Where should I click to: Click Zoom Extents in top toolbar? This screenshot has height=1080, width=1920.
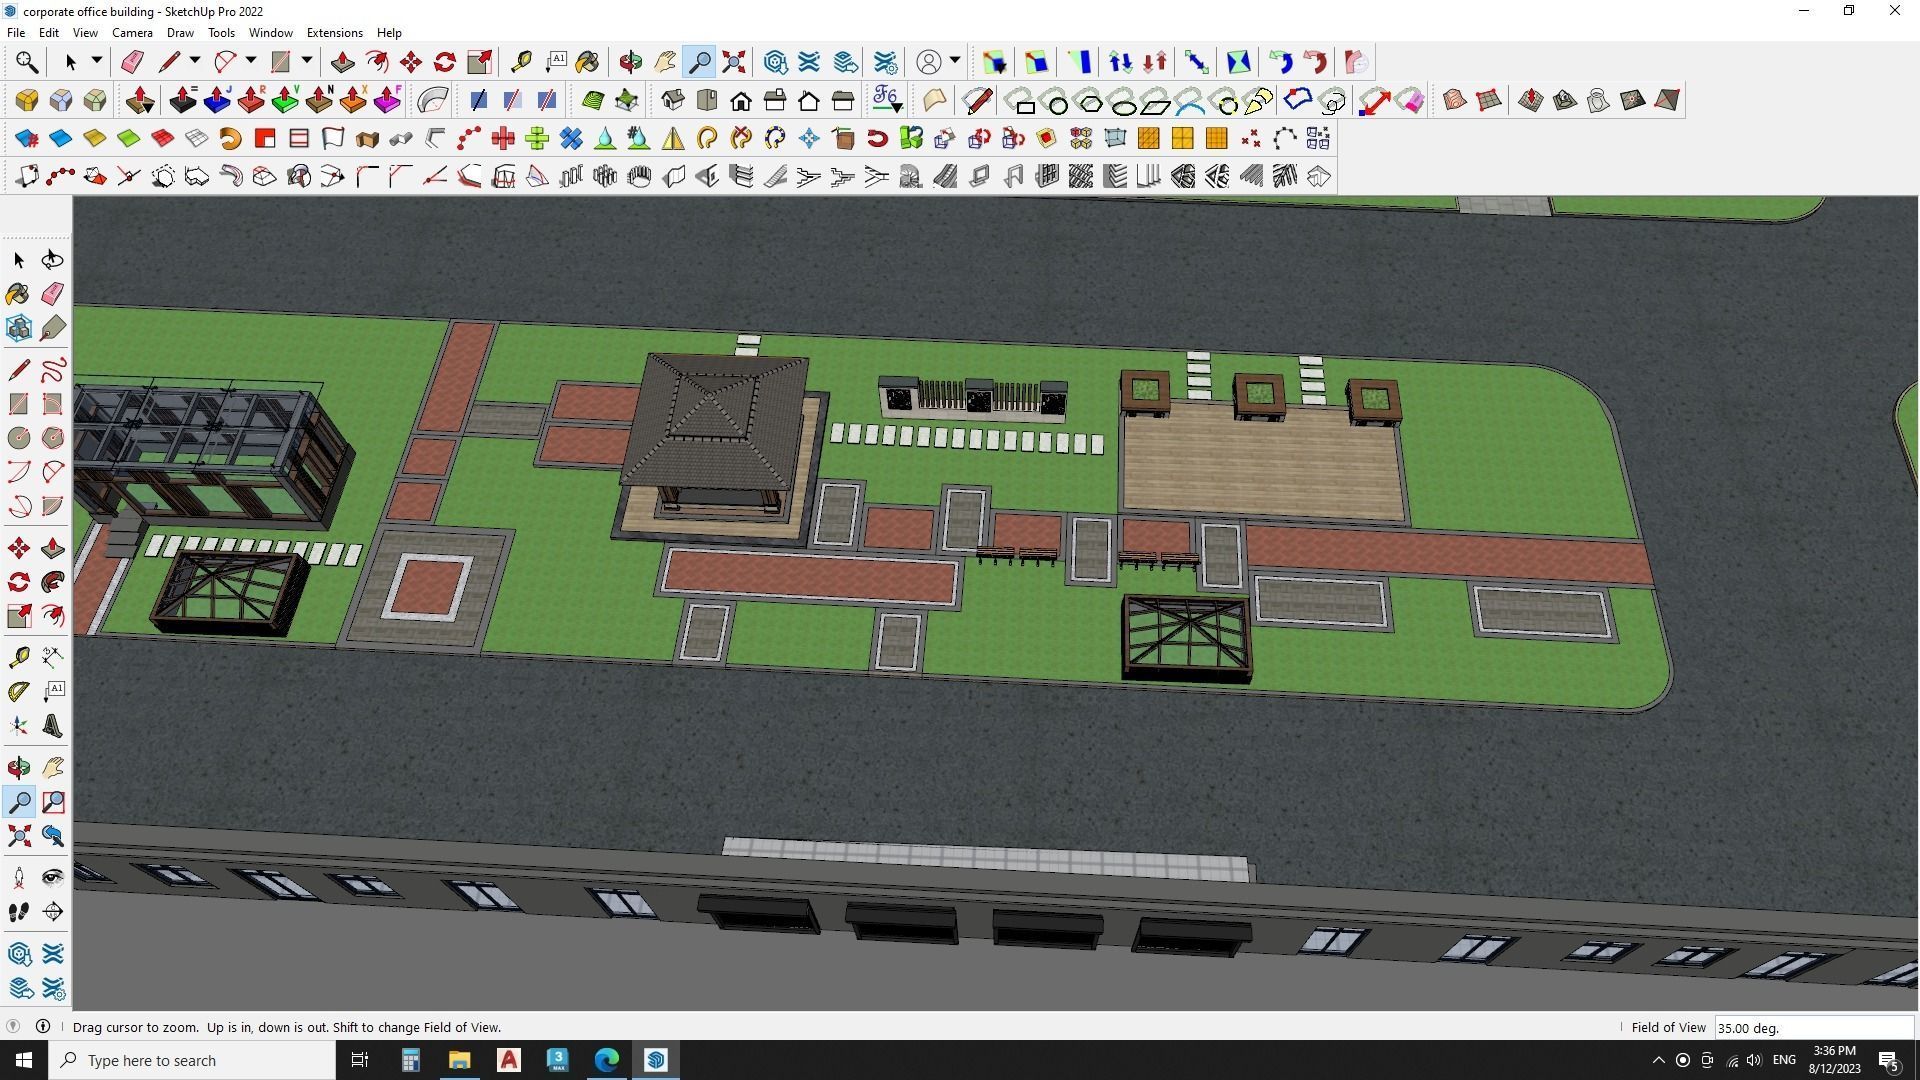pyautogui.click(x=734, y=62)
